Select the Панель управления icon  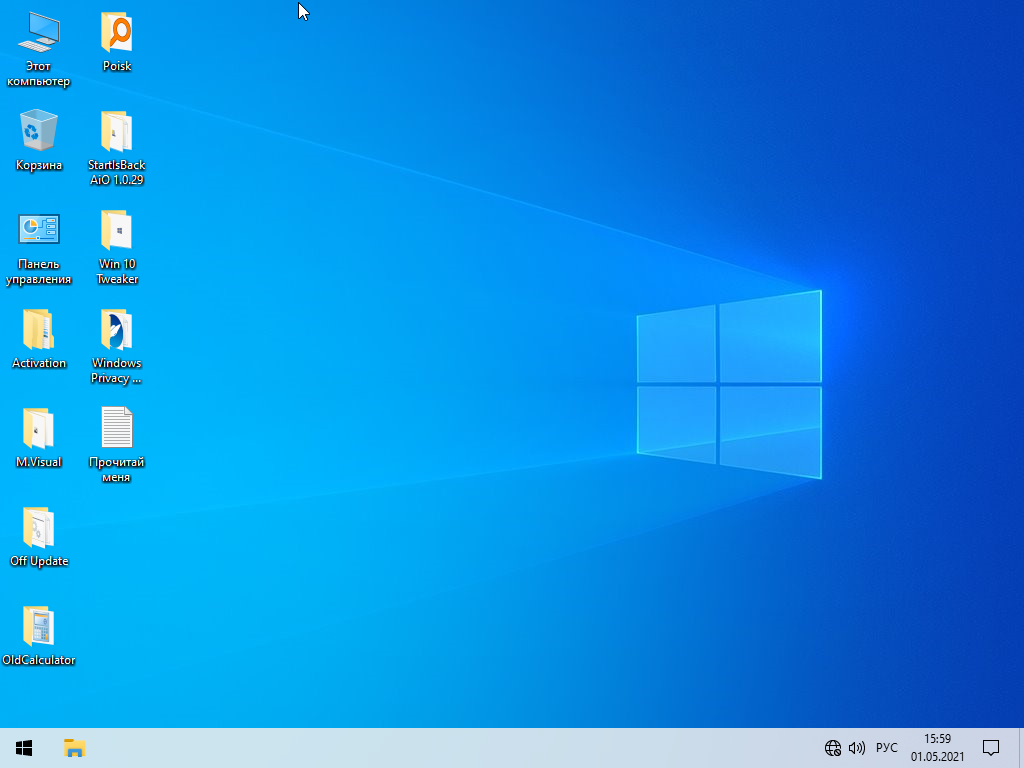(x=38, y=230)
